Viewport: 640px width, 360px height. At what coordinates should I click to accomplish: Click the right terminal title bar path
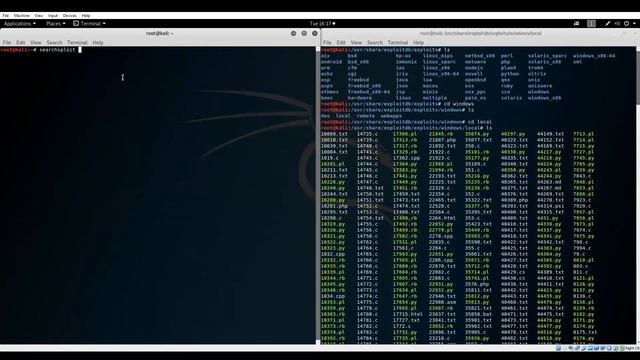click(480, 33)
